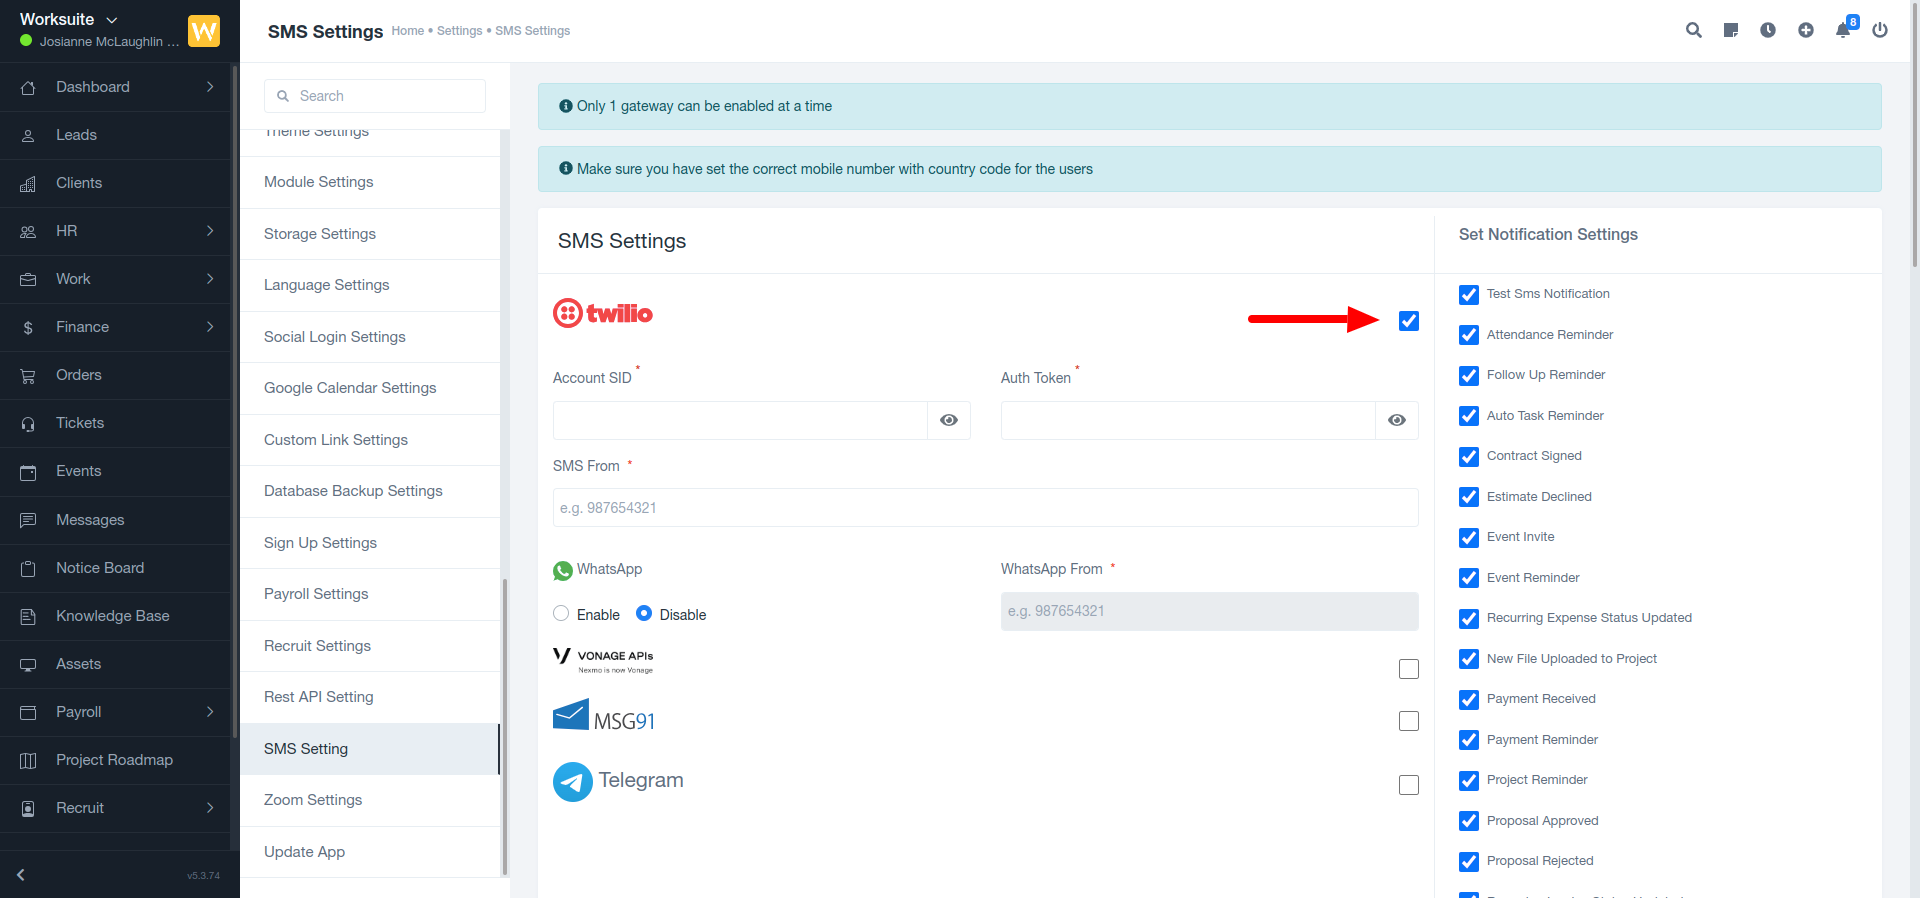Click the Work briefcase icon in sidebar

28,279
